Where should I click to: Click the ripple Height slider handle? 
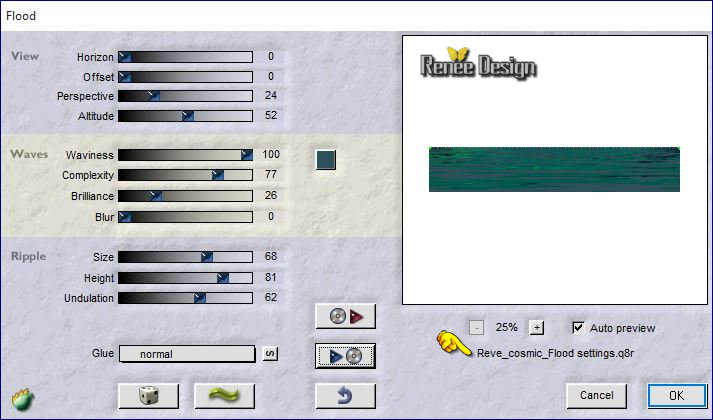click(x=223, y=278)
